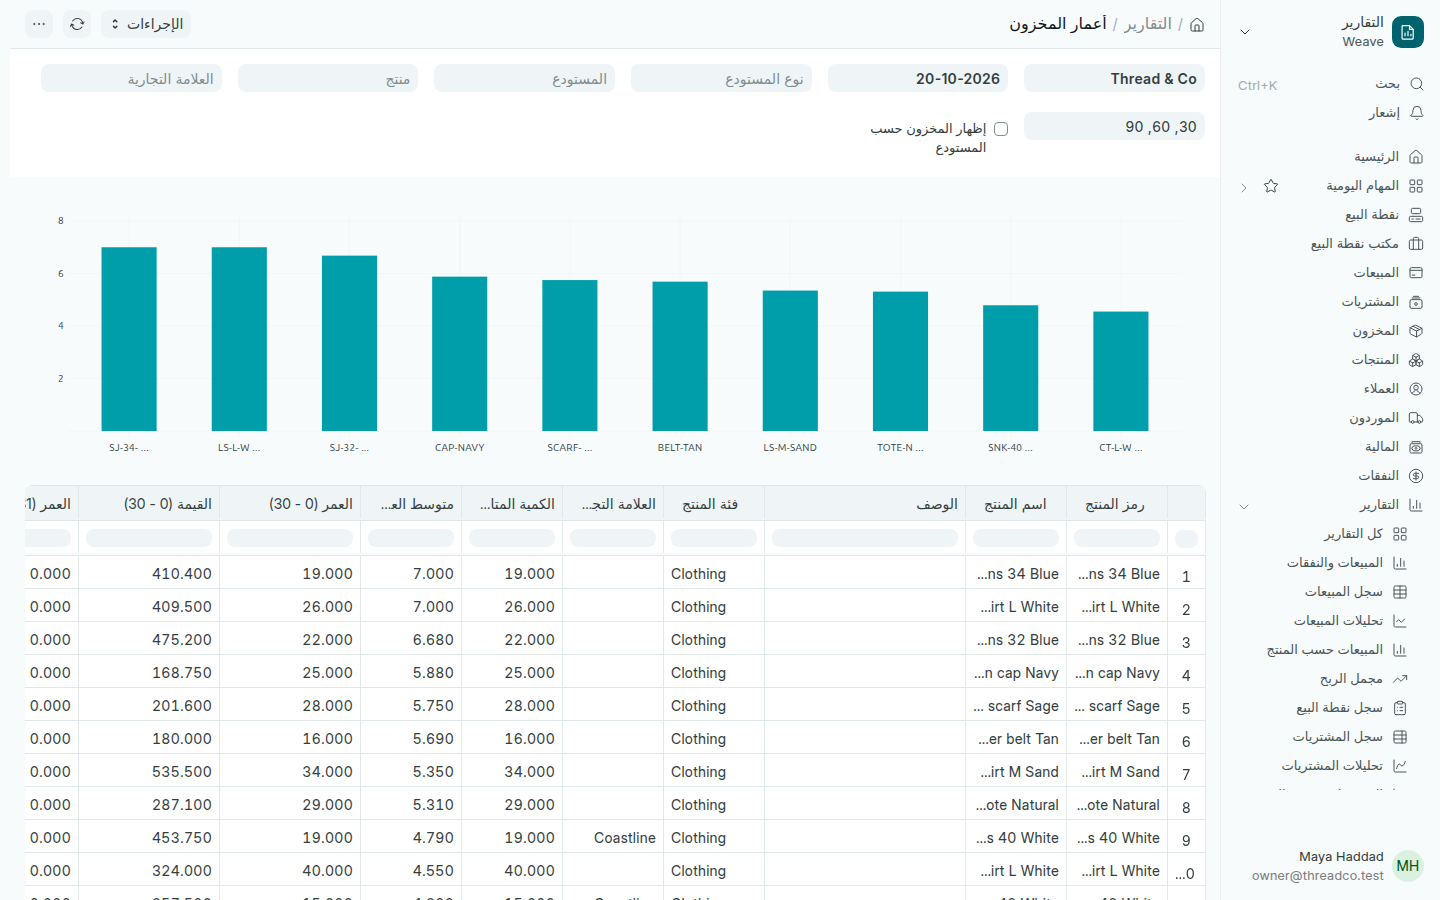Click the 20-10-2026 date field

tap(918, 78)
